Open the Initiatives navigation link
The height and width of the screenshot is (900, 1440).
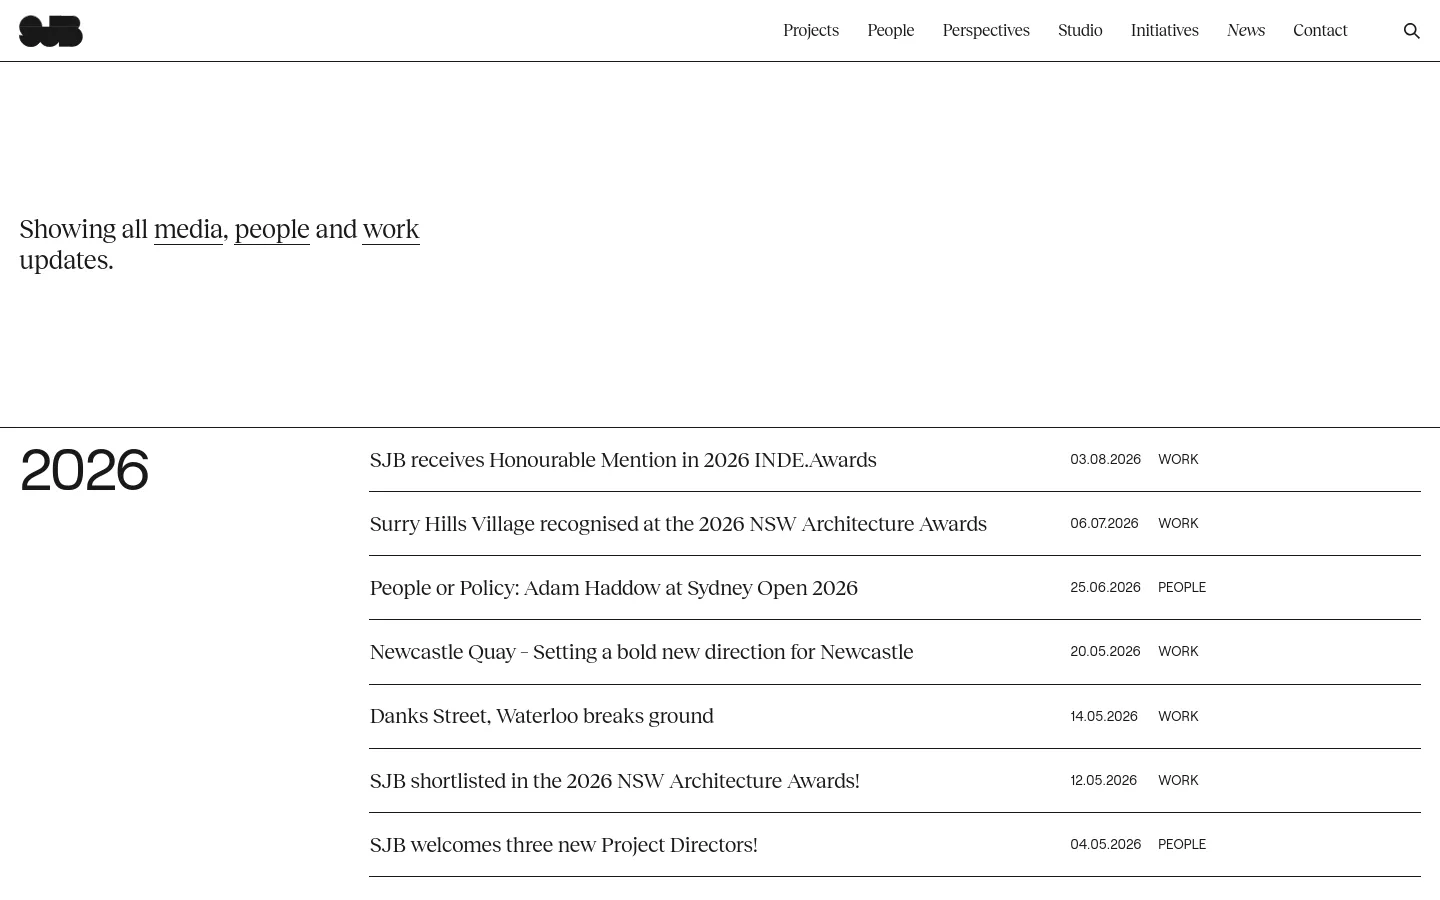[1165, 30]
